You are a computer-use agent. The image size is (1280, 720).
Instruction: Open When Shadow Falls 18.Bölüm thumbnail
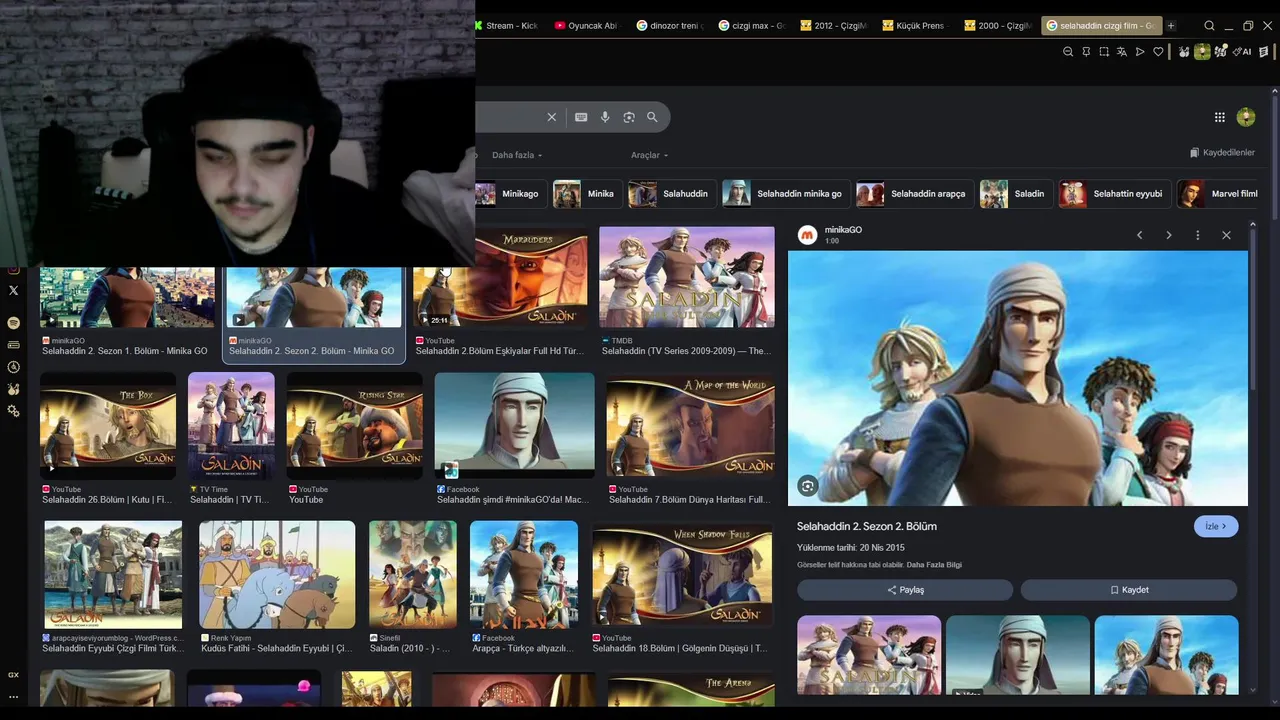[682, 573]
